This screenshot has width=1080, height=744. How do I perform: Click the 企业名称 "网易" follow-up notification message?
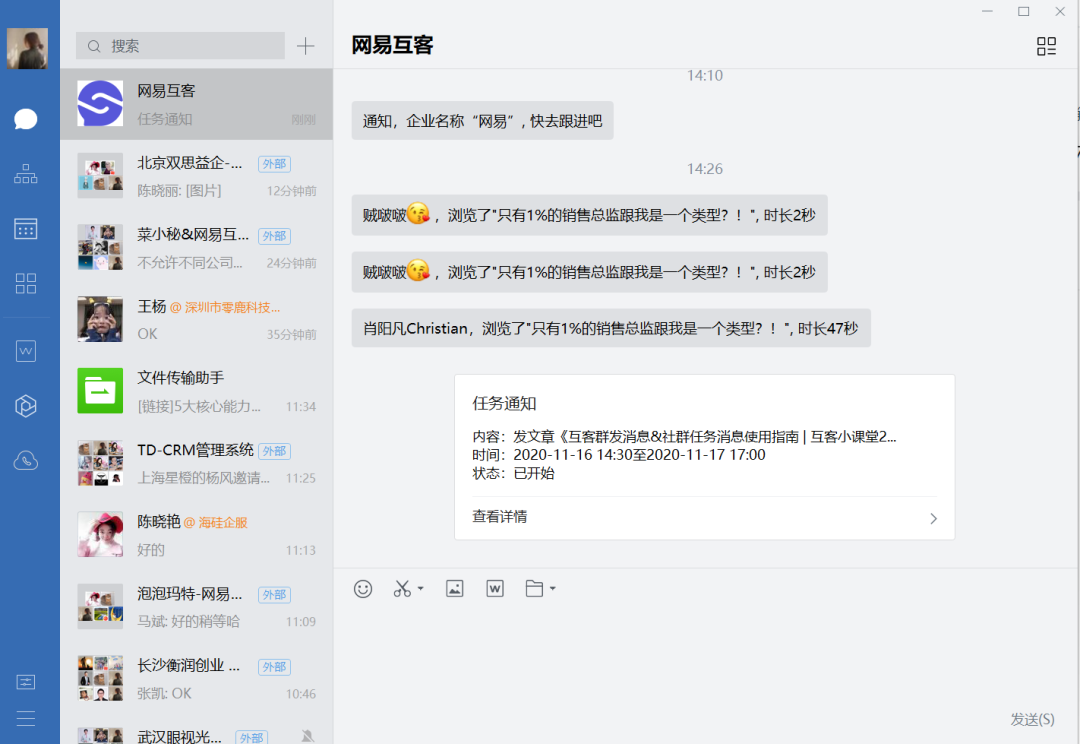click(x=482, y=121)
